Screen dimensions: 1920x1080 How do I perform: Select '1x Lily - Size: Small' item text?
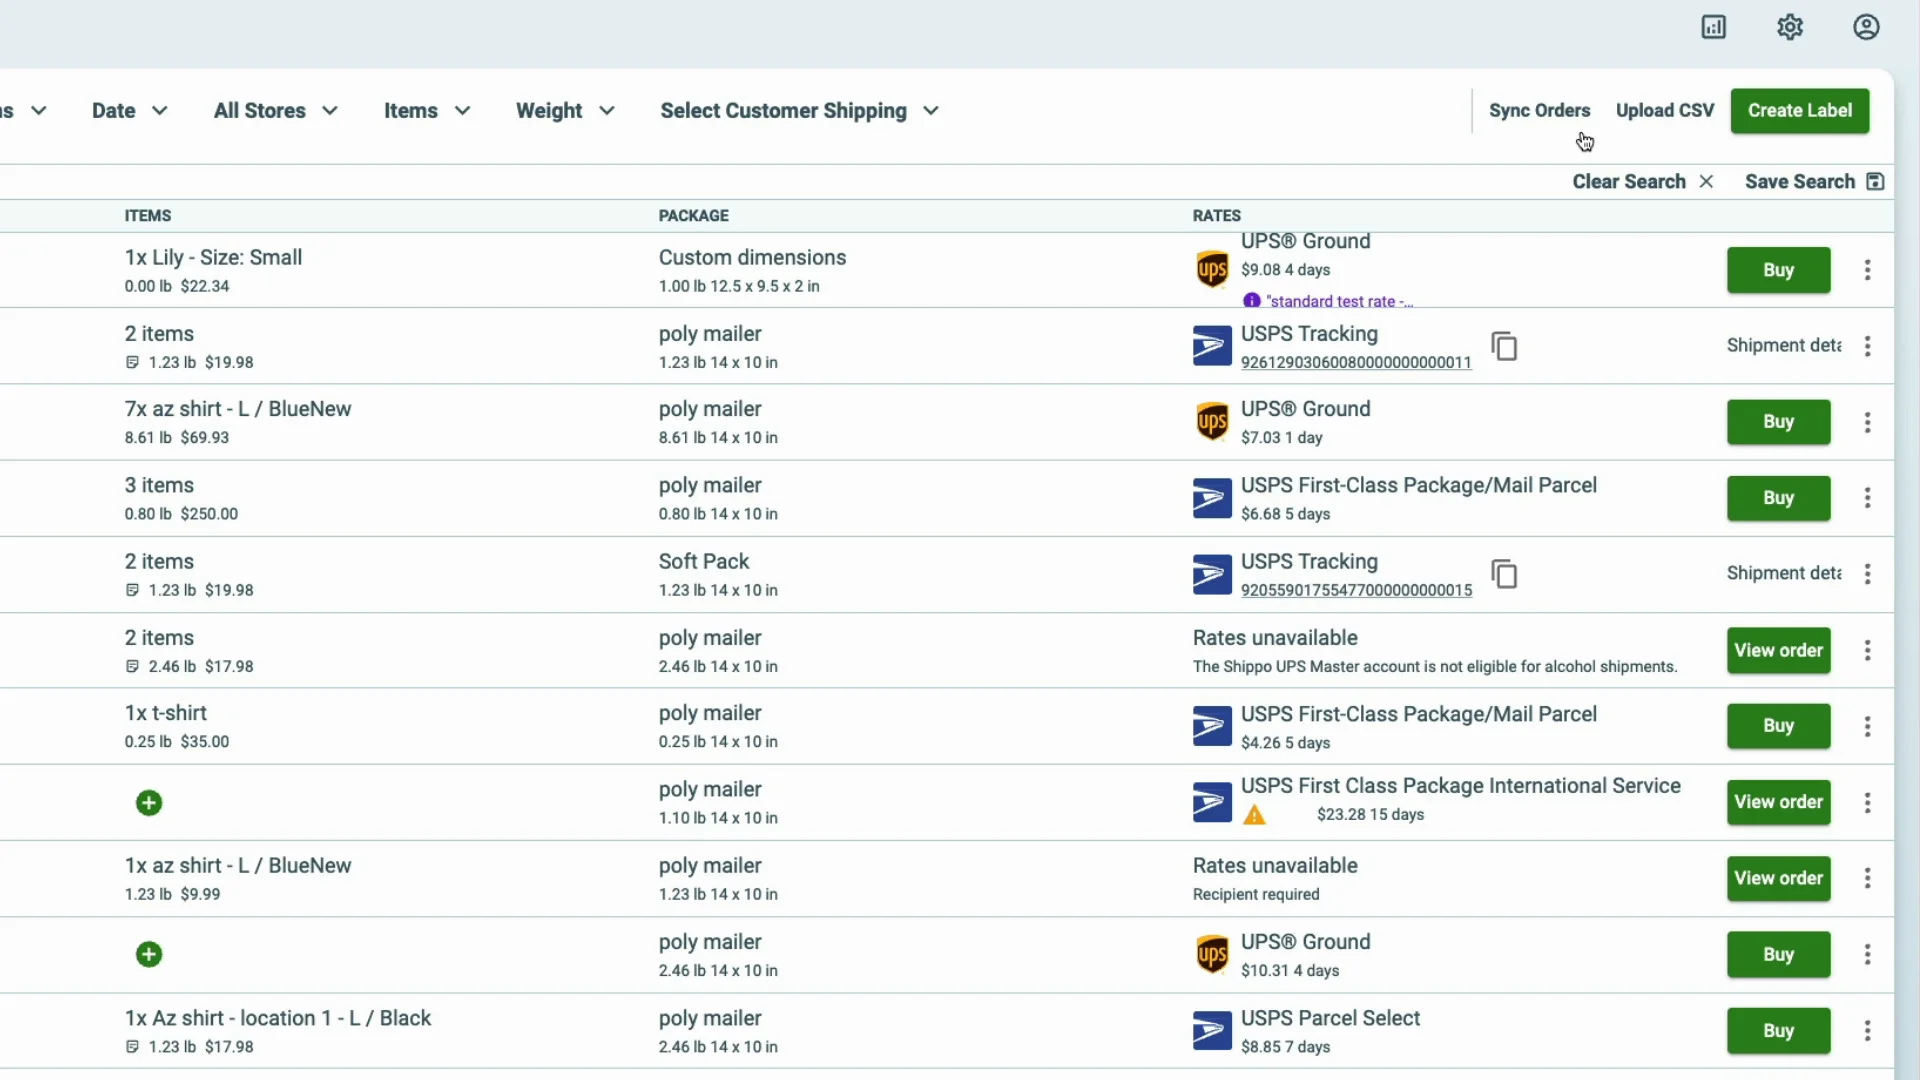pos(213,258)
